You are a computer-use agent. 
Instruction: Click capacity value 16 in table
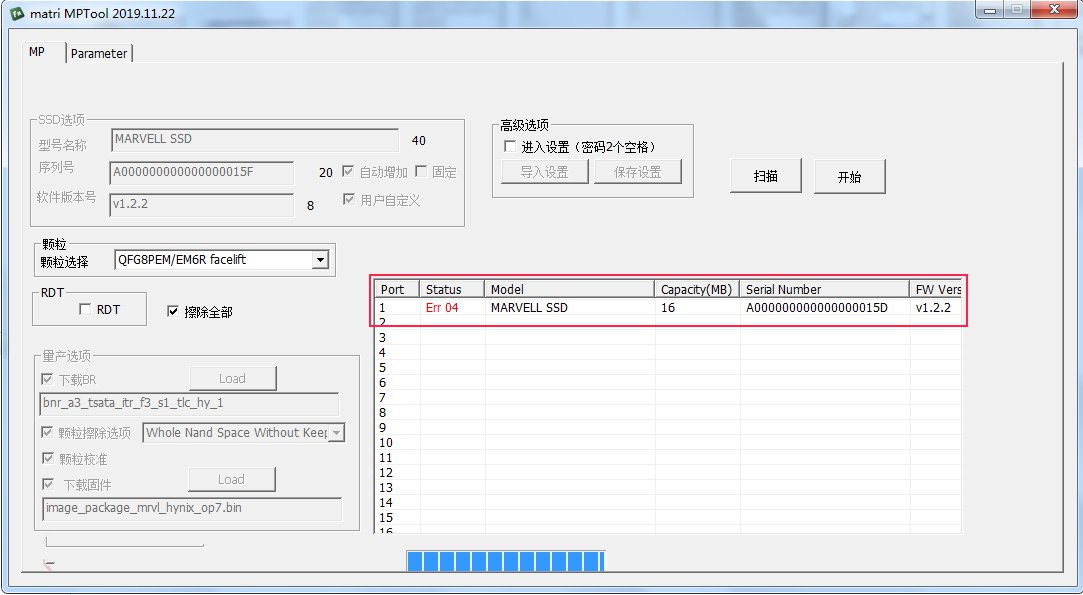coord(668,308)
